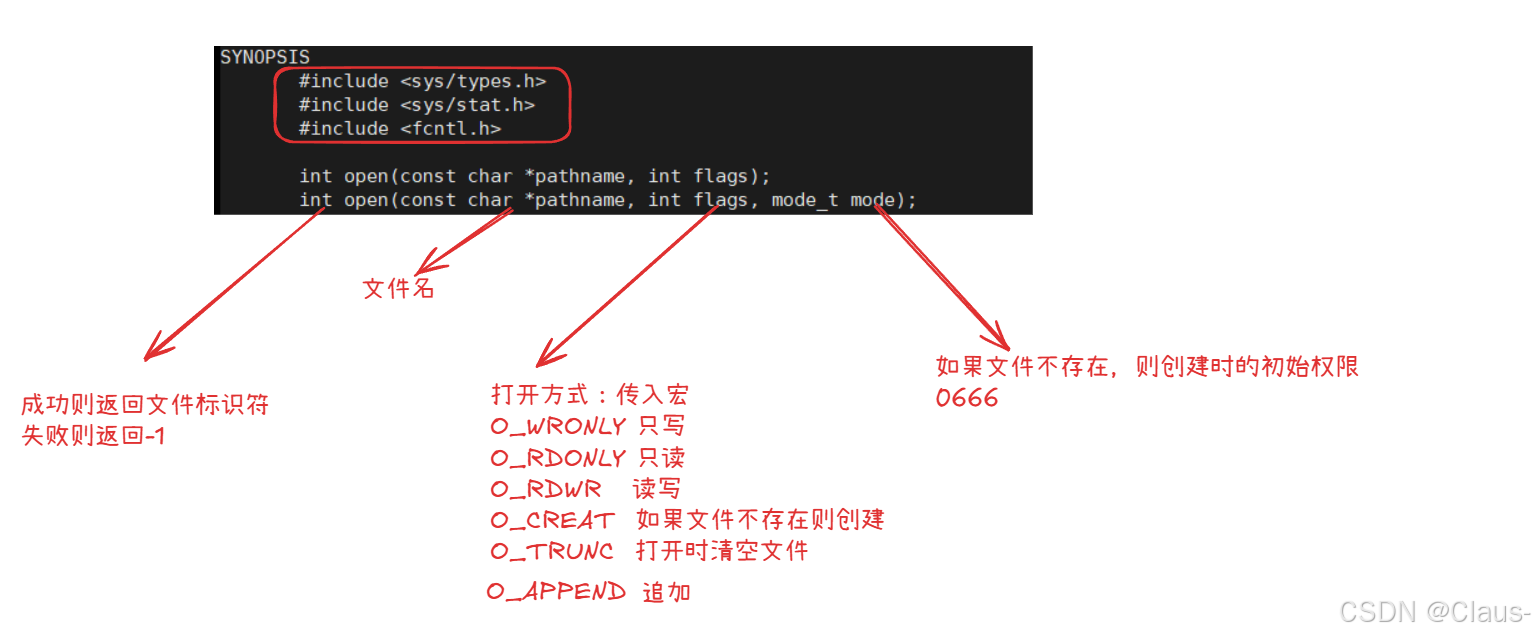The width and height of the screenshot is (1536, 638).
Task: Select the #include <sys/stat.h> line
Action: pyautogui.click(x=416, y=104)
